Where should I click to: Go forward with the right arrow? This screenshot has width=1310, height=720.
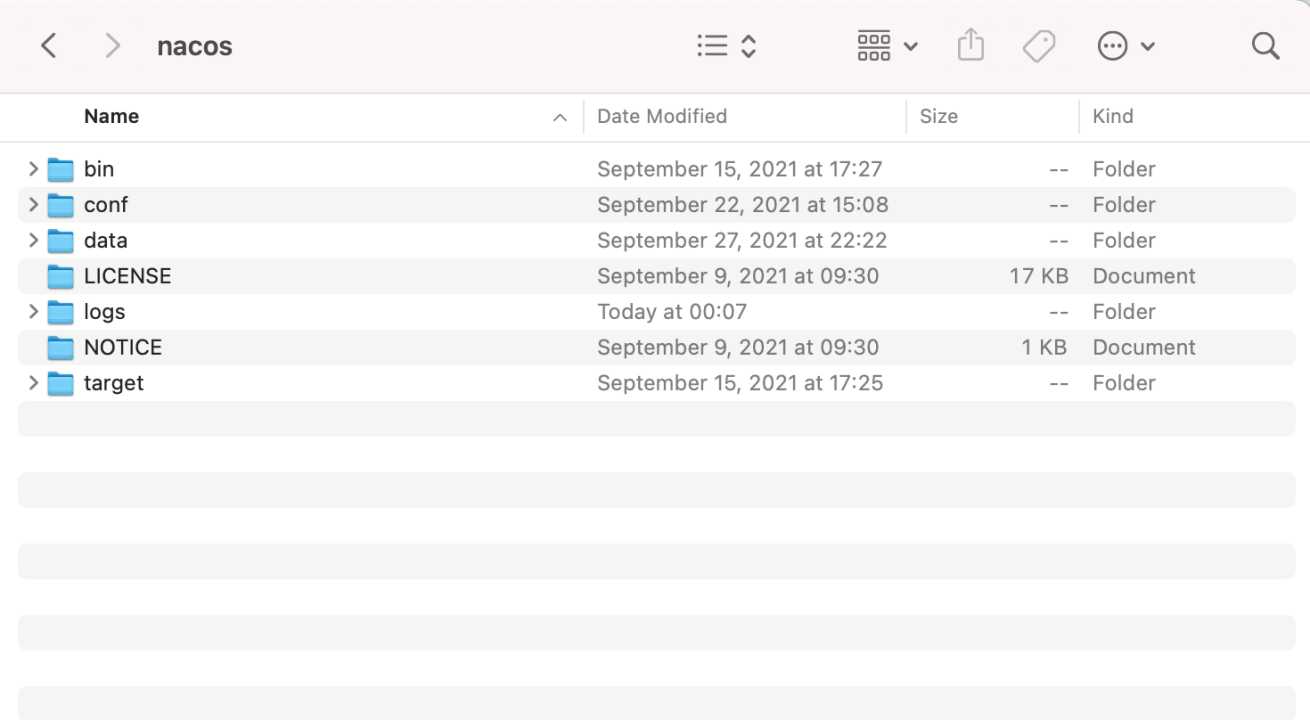pyautogui.click(x=113, y=46)
